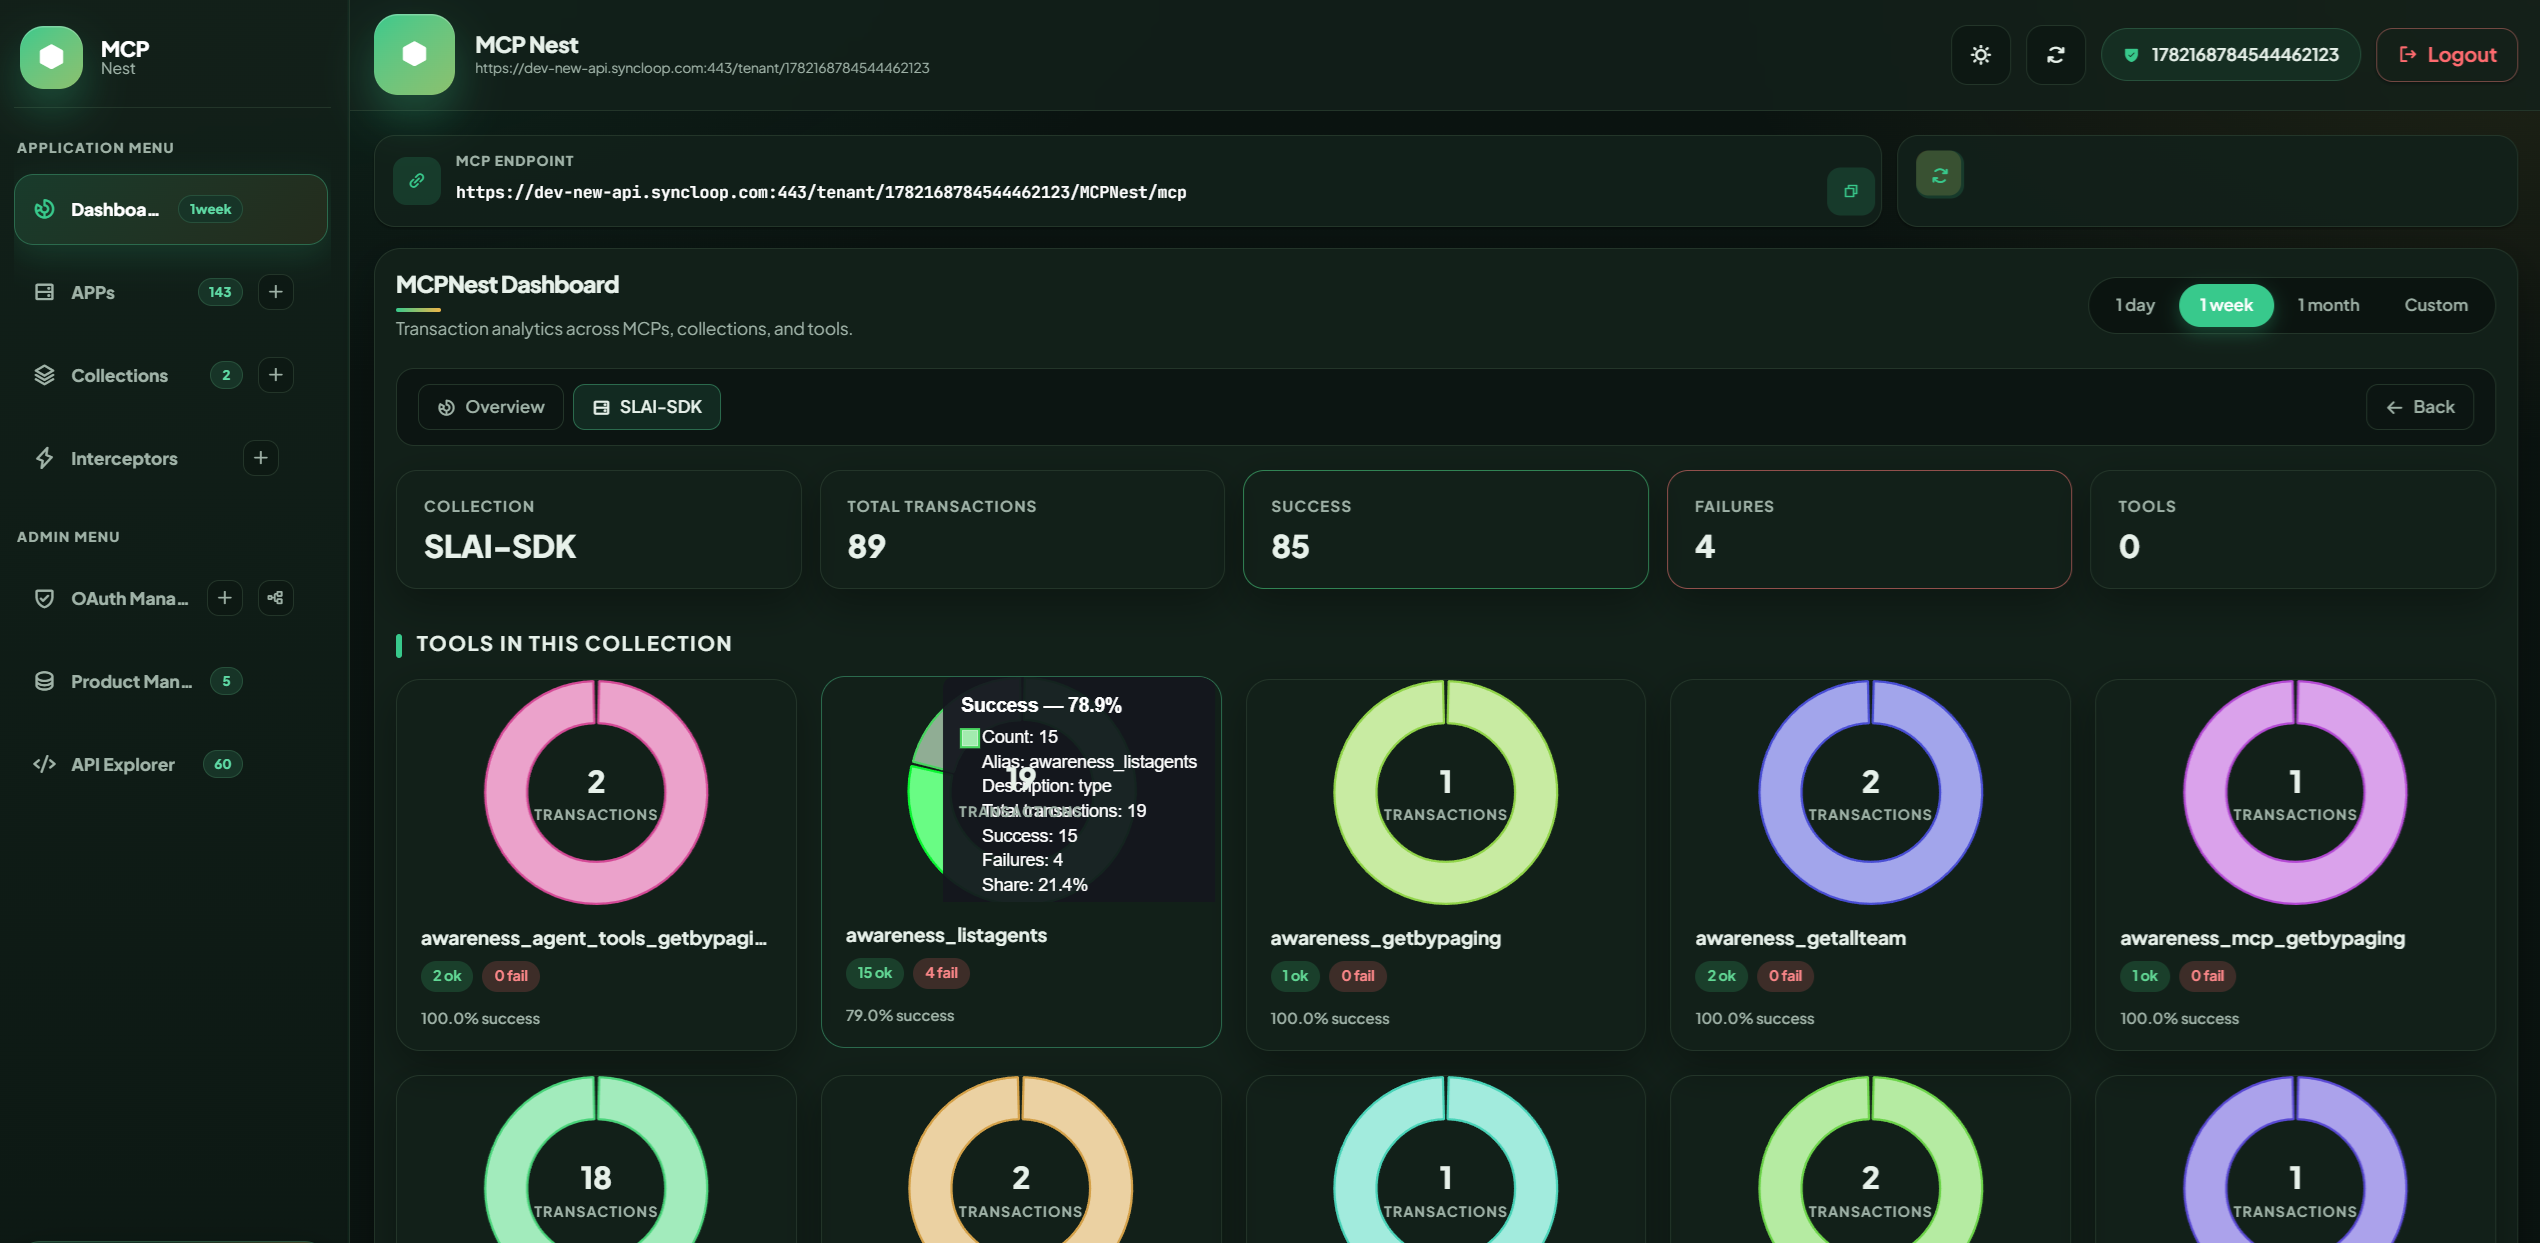Open Dashboard in the sidebar

(170, 209)
